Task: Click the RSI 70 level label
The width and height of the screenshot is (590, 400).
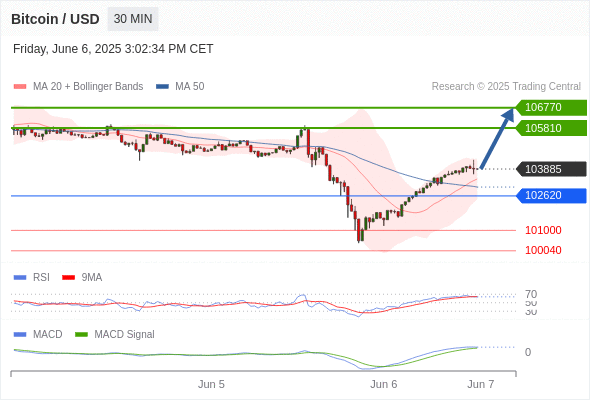Action: (x=531, y=294)
